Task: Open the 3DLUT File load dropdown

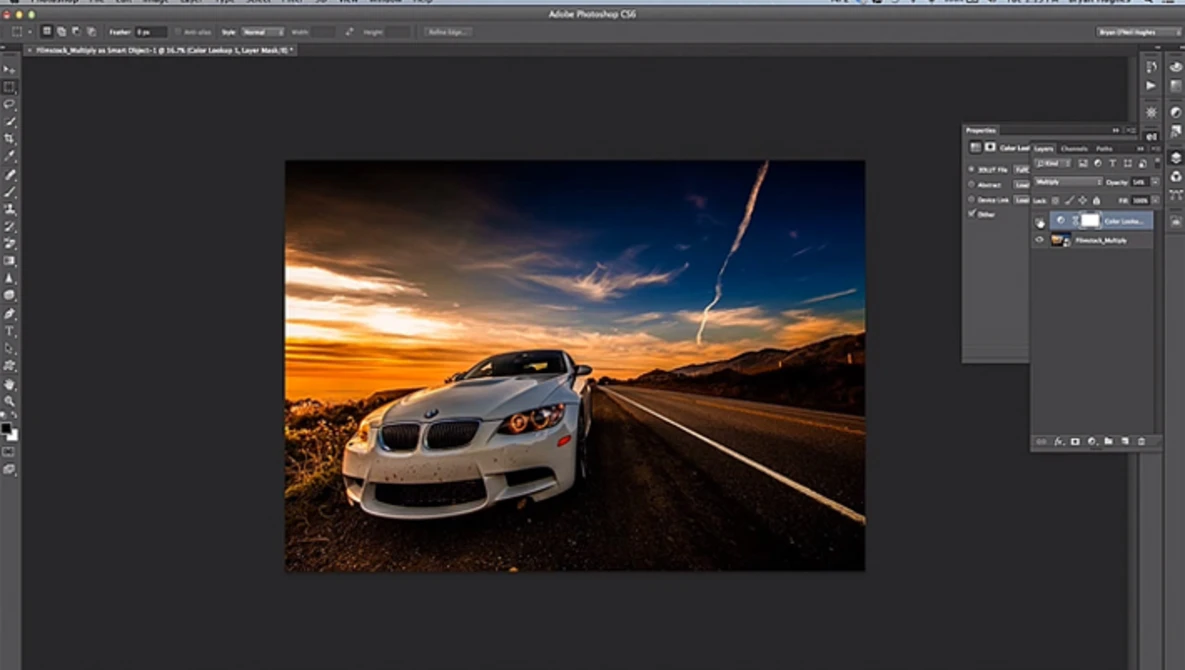Action: point(1022,169)
